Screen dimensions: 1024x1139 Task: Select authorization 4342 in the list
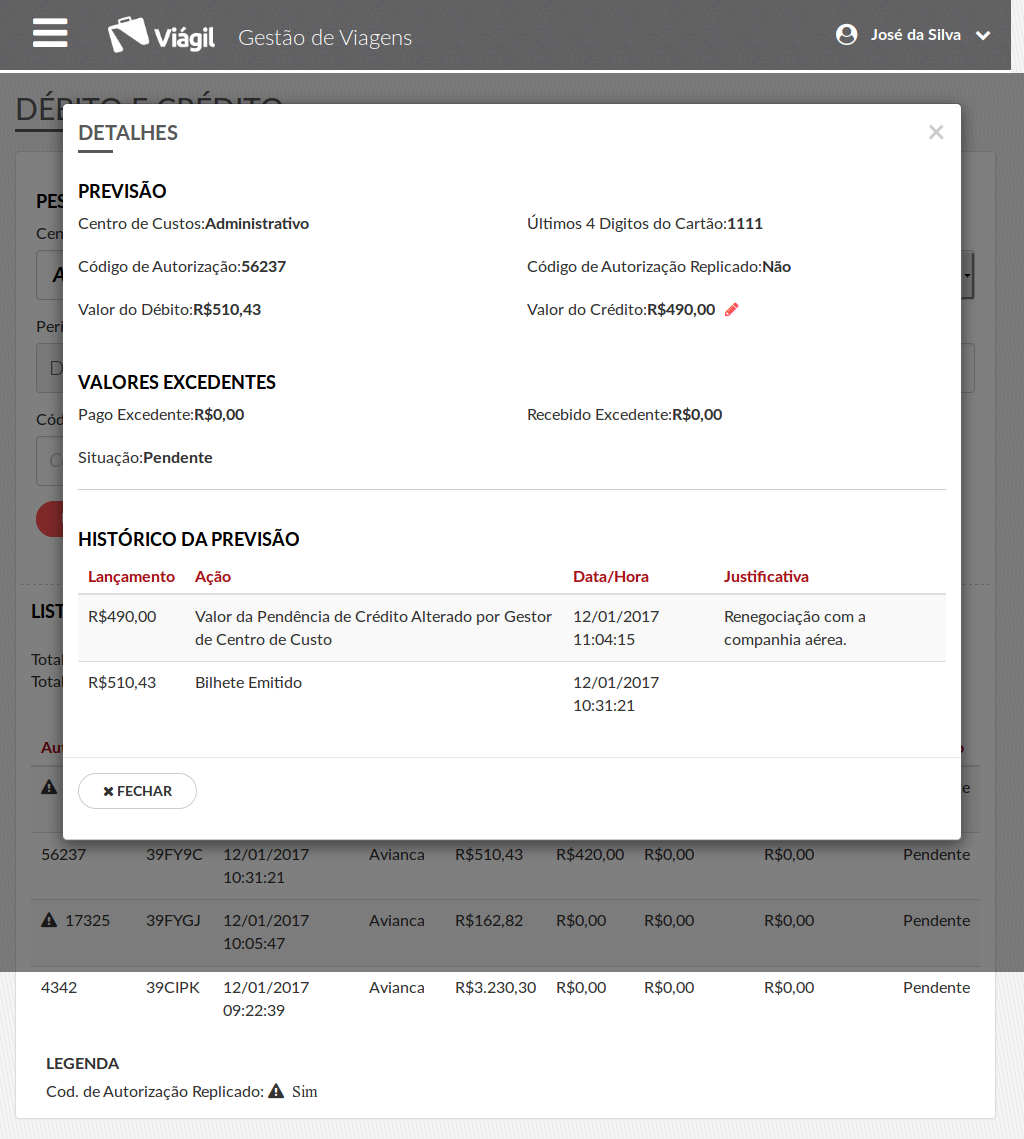coord(59,987)
